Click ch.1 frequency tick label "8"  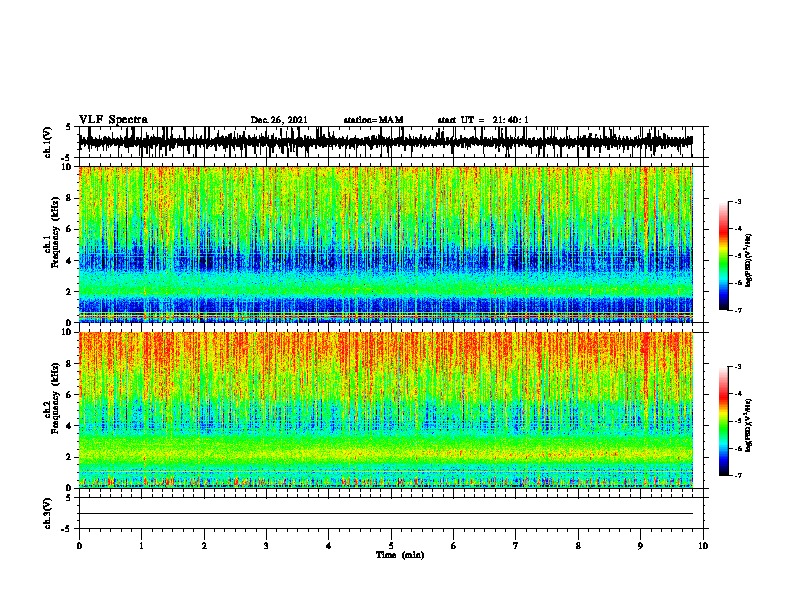[70, 198]
